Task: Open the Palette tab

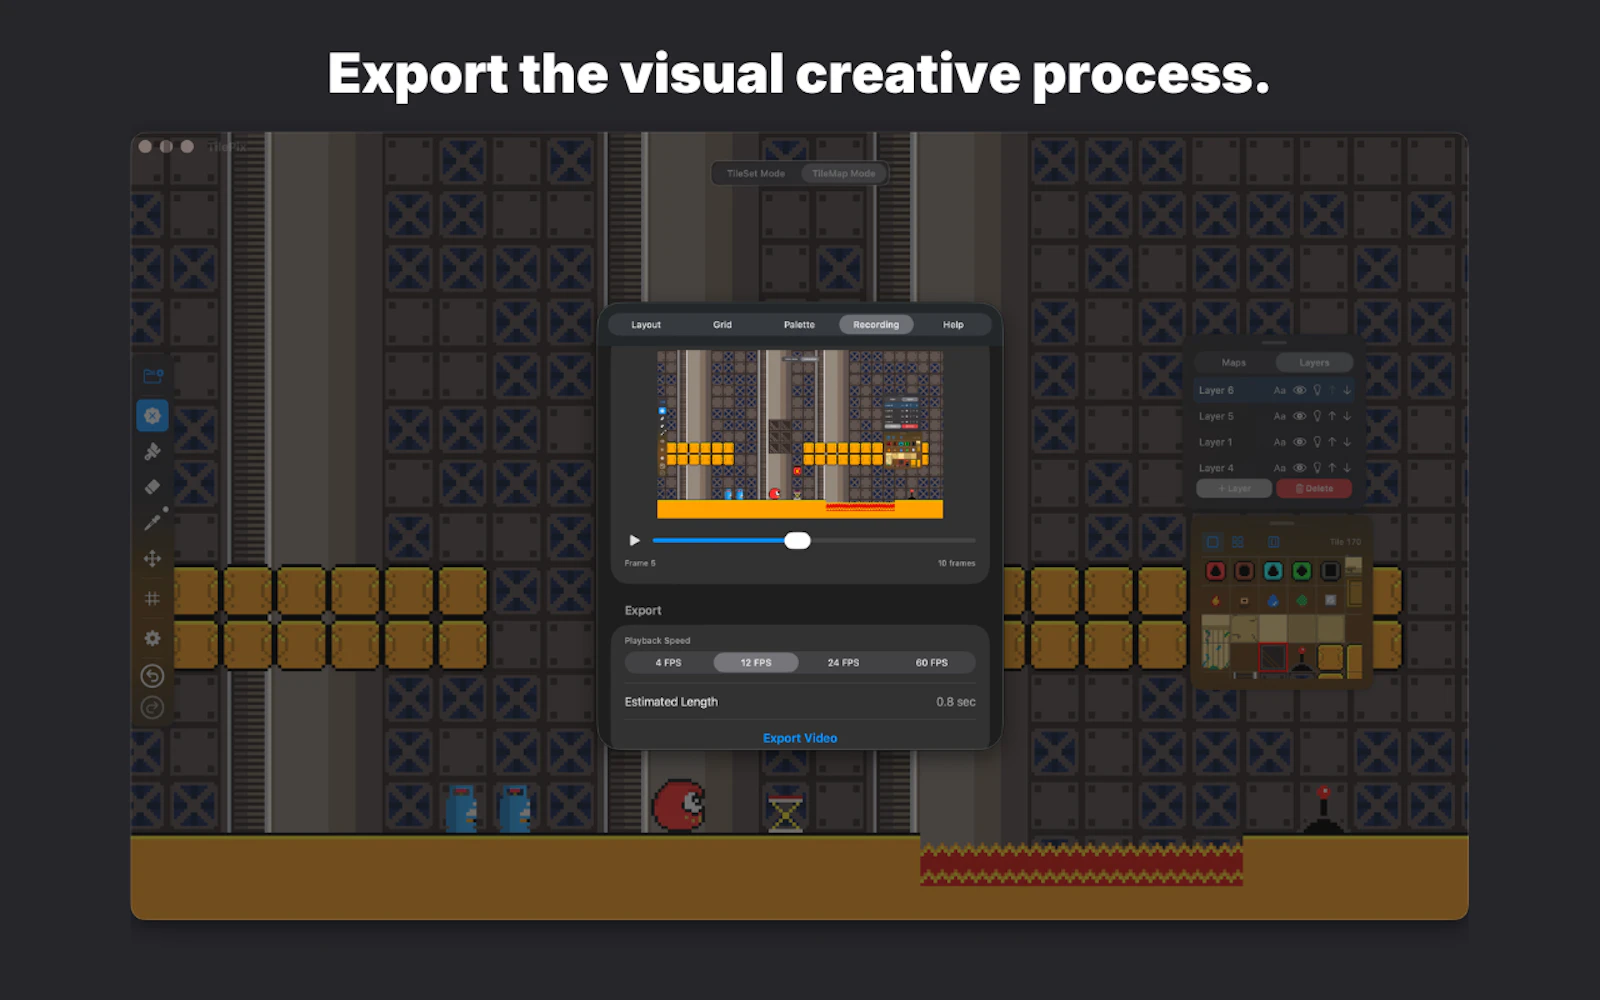Action: point(799,325)
